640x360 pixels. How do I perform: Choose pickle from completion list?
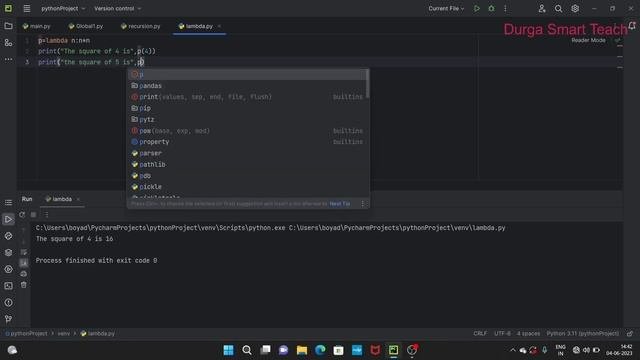[x=247, y=187]
